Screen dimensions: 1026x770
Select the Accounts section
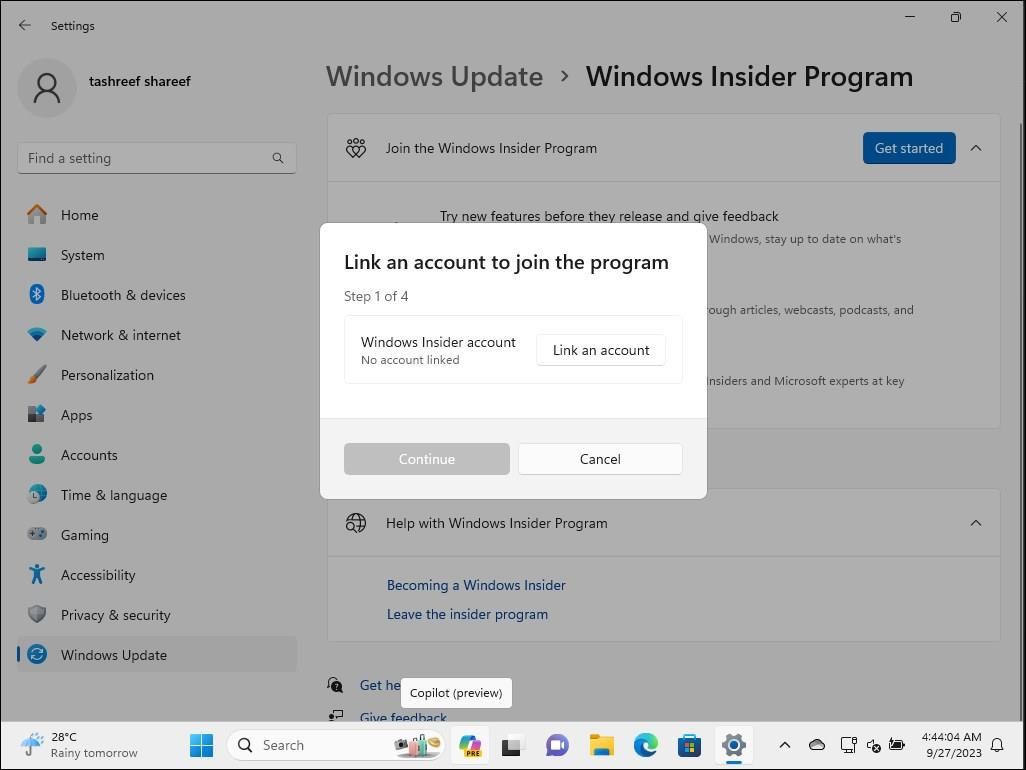click(x=89, y=455)
